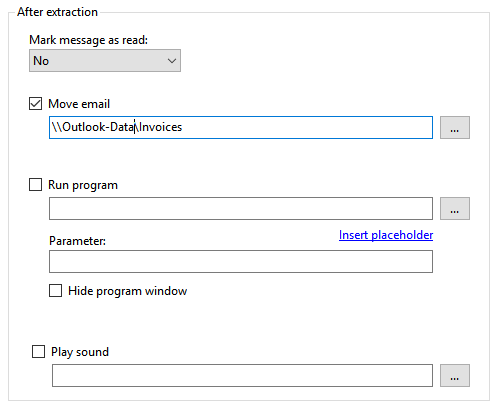Image resolution: width=499 pixels, height=407 pixels.
Task: Open the Mark message as read combo box
Action: tap(105, 61)
